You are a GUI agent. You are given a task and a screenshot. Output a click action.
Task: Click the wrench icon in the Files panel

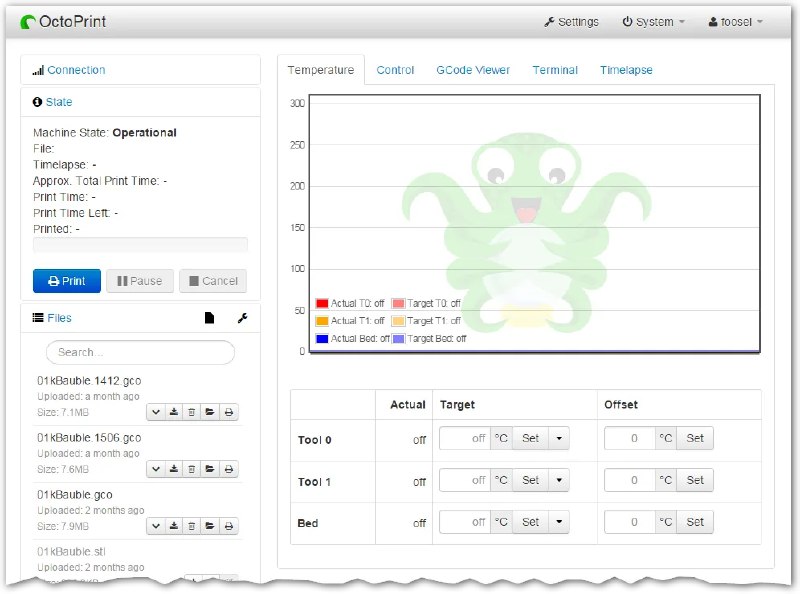[x=241, y=317]
